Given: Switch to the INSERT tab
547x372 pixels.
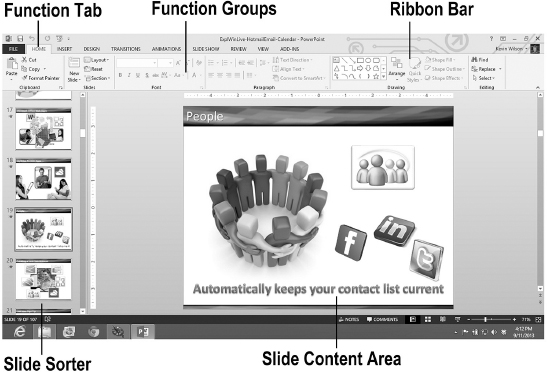Looking at the screenshot, I should pyautogui.click(x=65, y=49).
